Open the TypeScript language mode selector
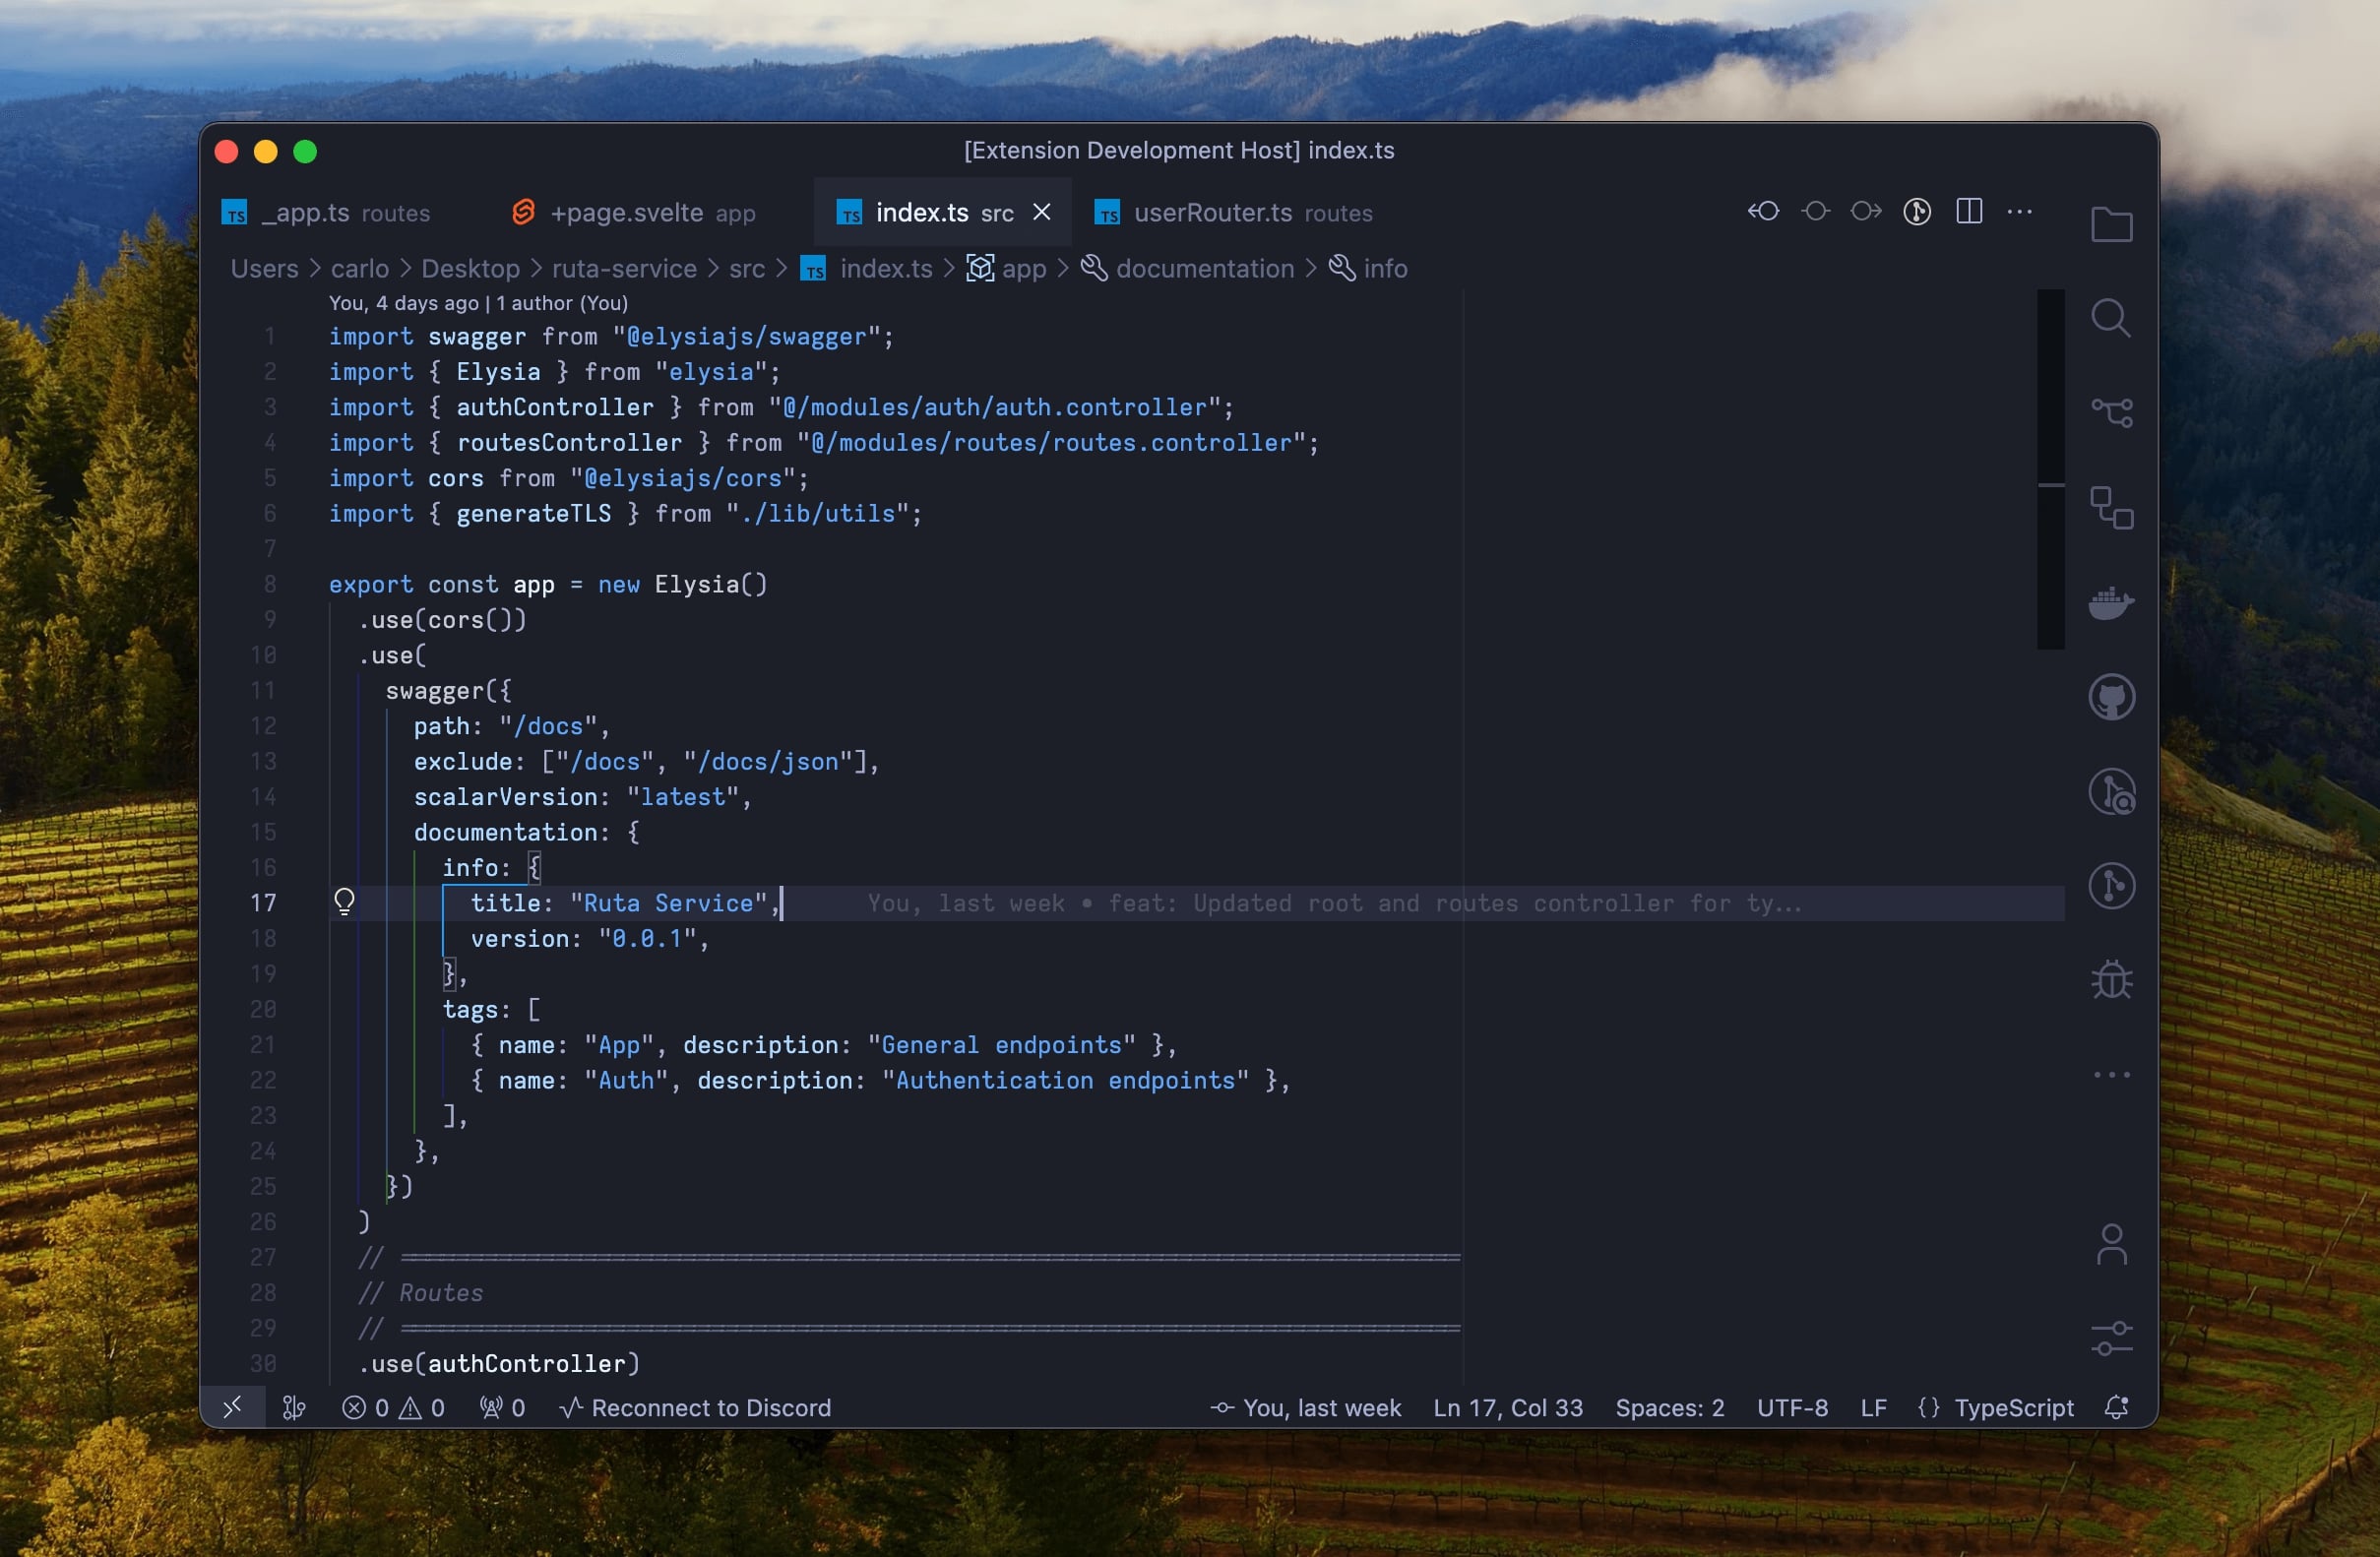2380x1557 pixels. 2013,1407
